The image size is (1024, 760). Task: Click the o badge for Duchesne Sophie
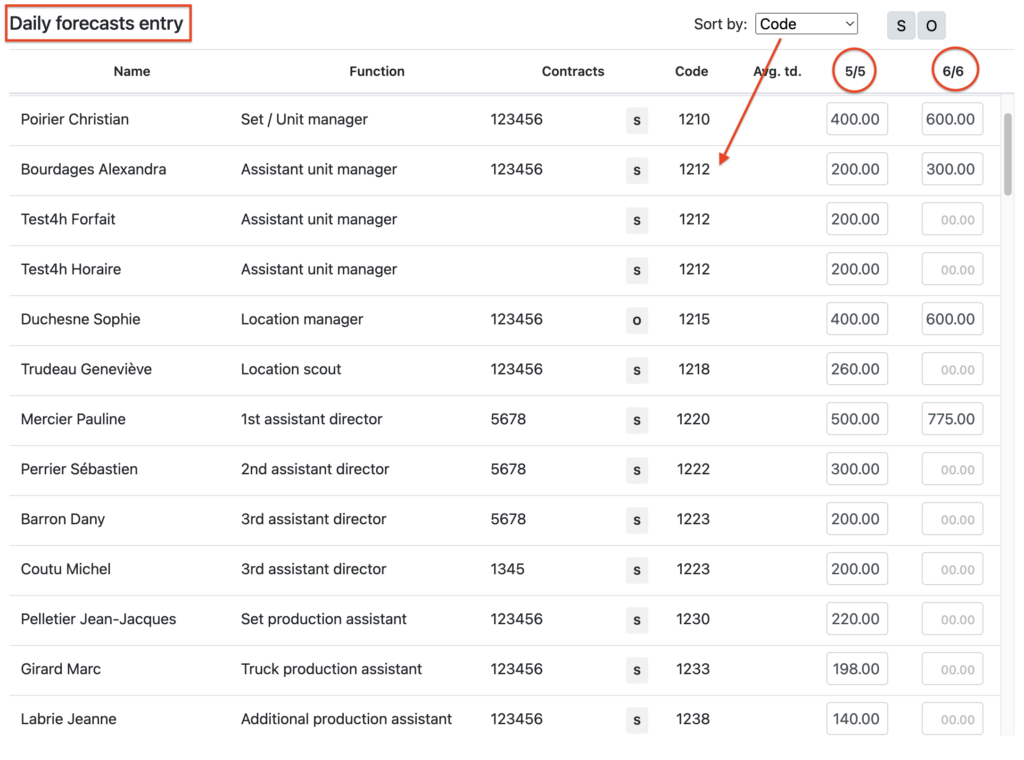pos(637,320)
